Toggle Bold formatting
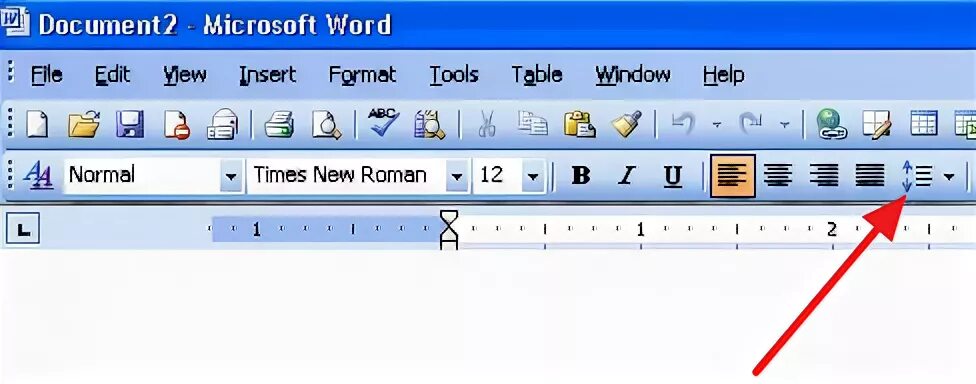The width and height of the screenshot is (976, 384). (580, 176)
